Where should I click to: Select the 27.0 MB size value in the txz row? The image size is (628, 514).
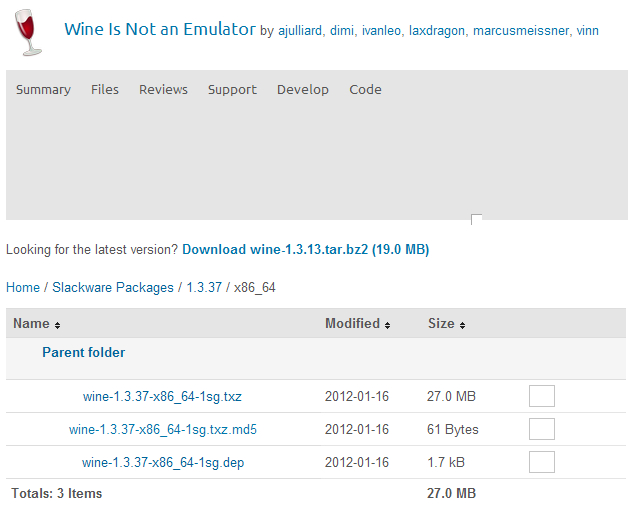click(x=451, y=397)
